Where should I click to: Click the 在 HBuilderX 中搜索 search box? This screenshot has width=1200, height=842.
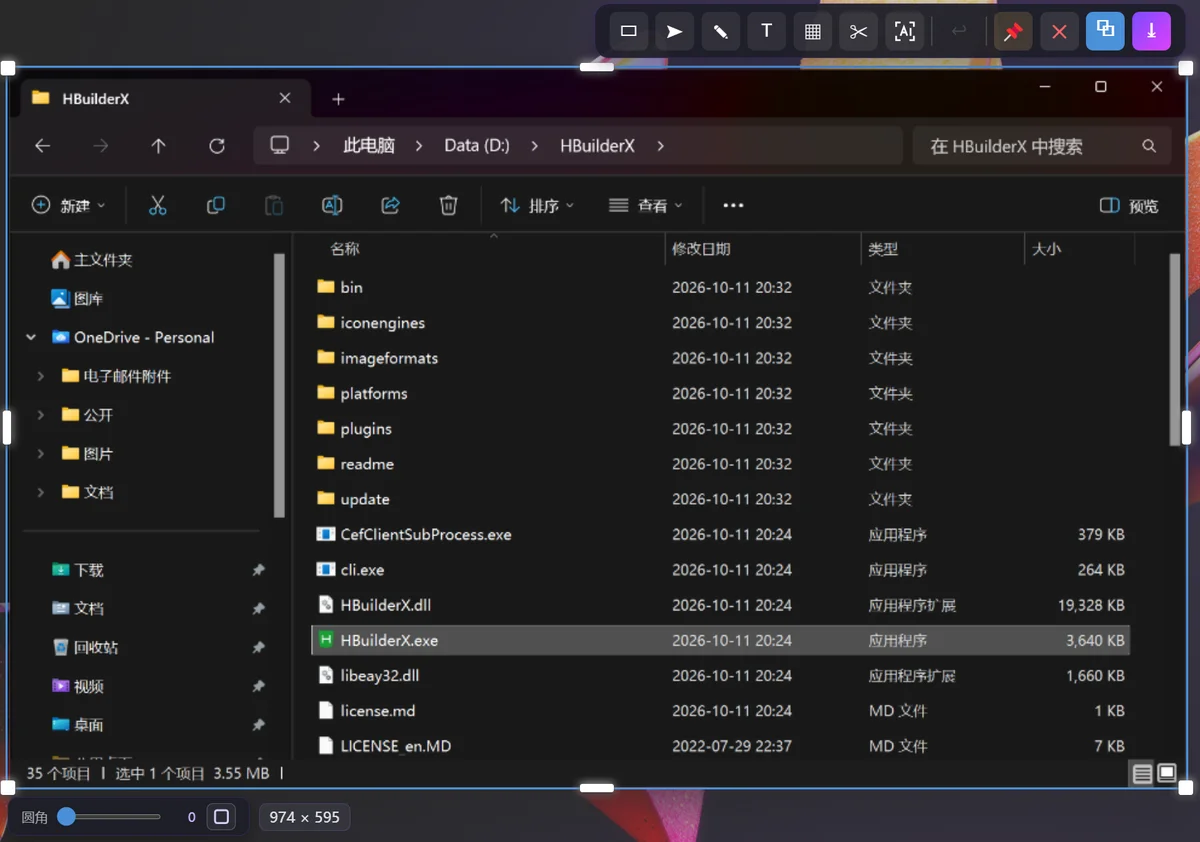click(1043, 146)
